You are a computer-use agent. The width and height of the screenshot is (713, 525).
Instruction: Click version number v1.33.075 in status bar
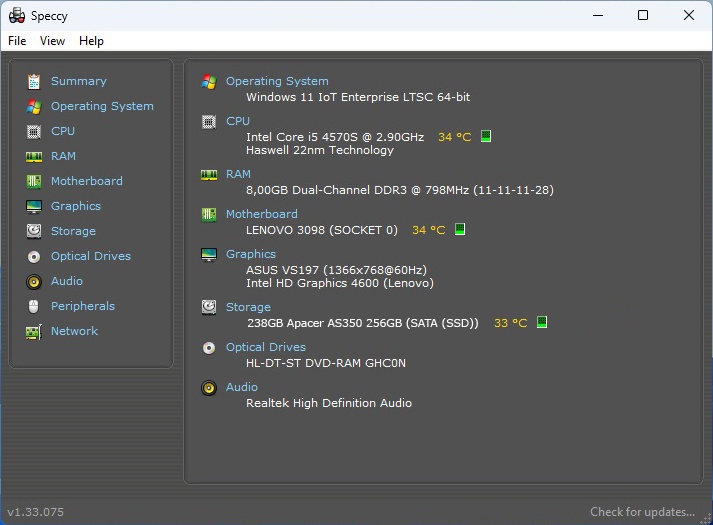coord(35,512)
